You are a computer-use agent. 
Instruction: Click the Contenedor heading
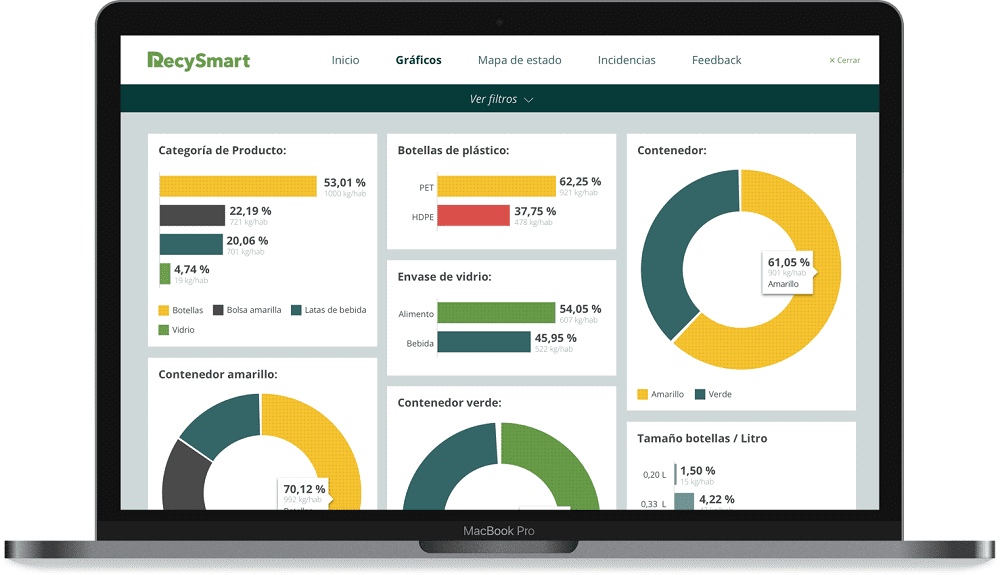tap(672, 150)
